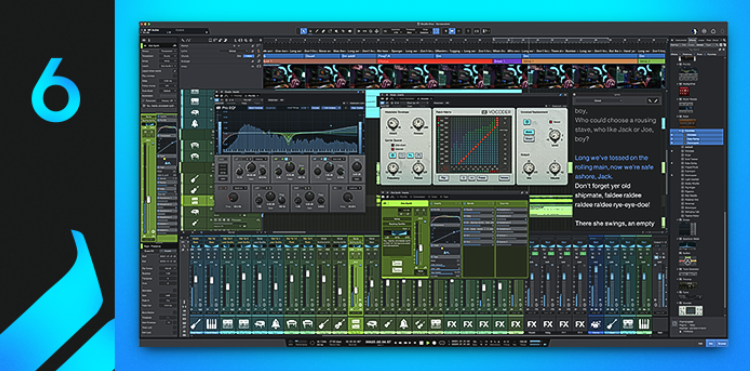Click the Record button in transport bar

point(434,342)
